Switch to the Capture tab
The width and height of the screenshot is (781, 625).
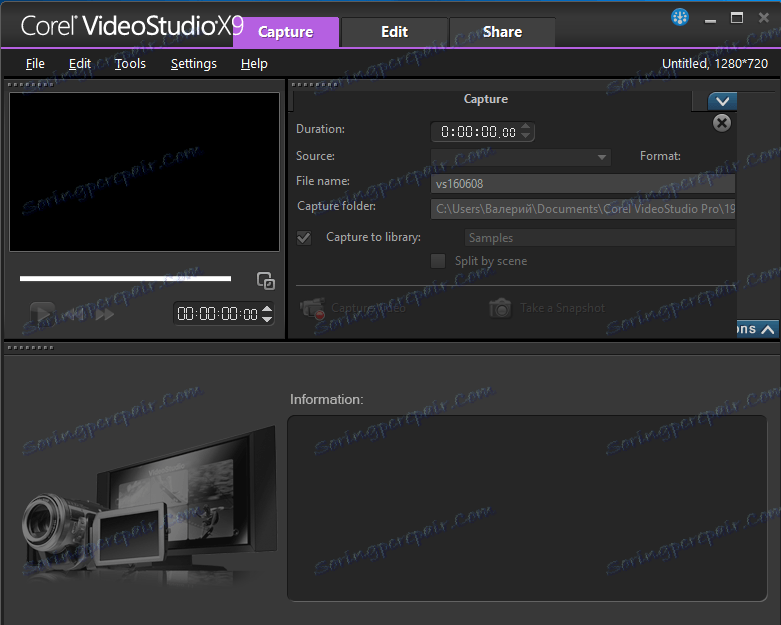(x=286, y=32)
